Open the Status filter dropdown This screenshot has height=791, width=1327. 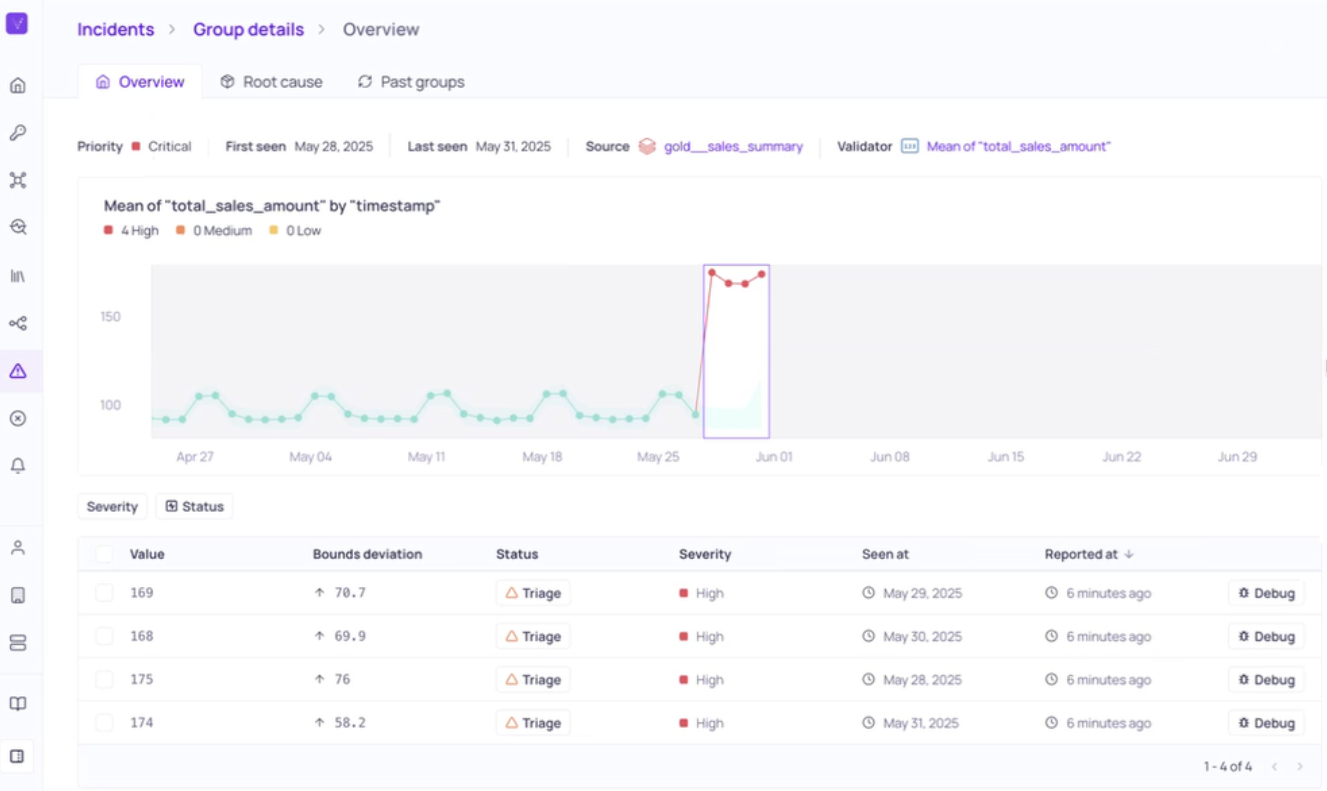coord(194,507)
